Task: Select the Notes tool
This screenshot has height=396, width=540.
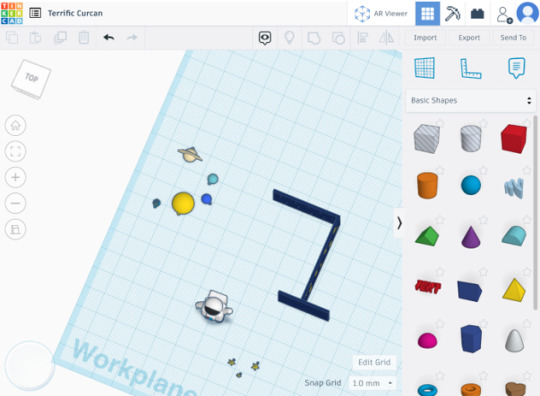Action: pos(517,68)
